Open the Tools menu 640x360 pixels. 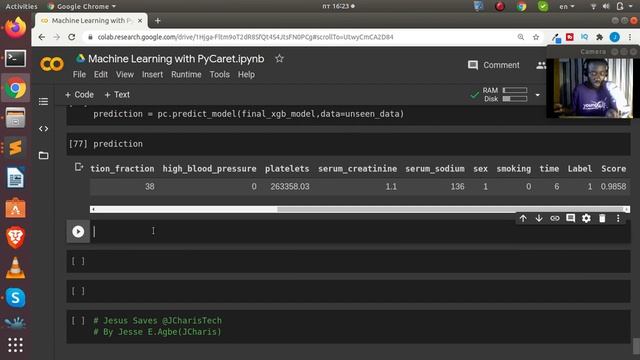220,75
